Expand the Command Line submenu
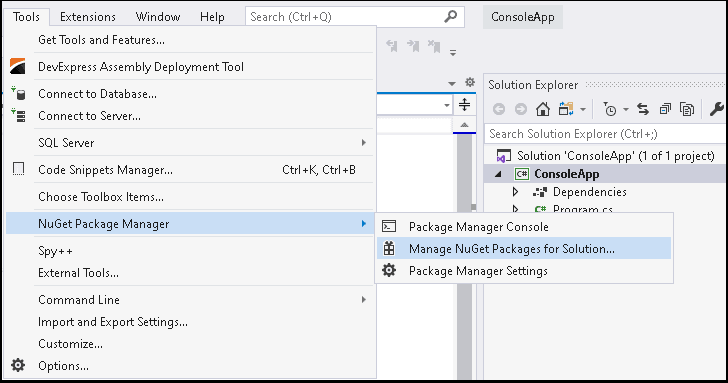Viewport: 728px width, 383px height. (190, 300)
